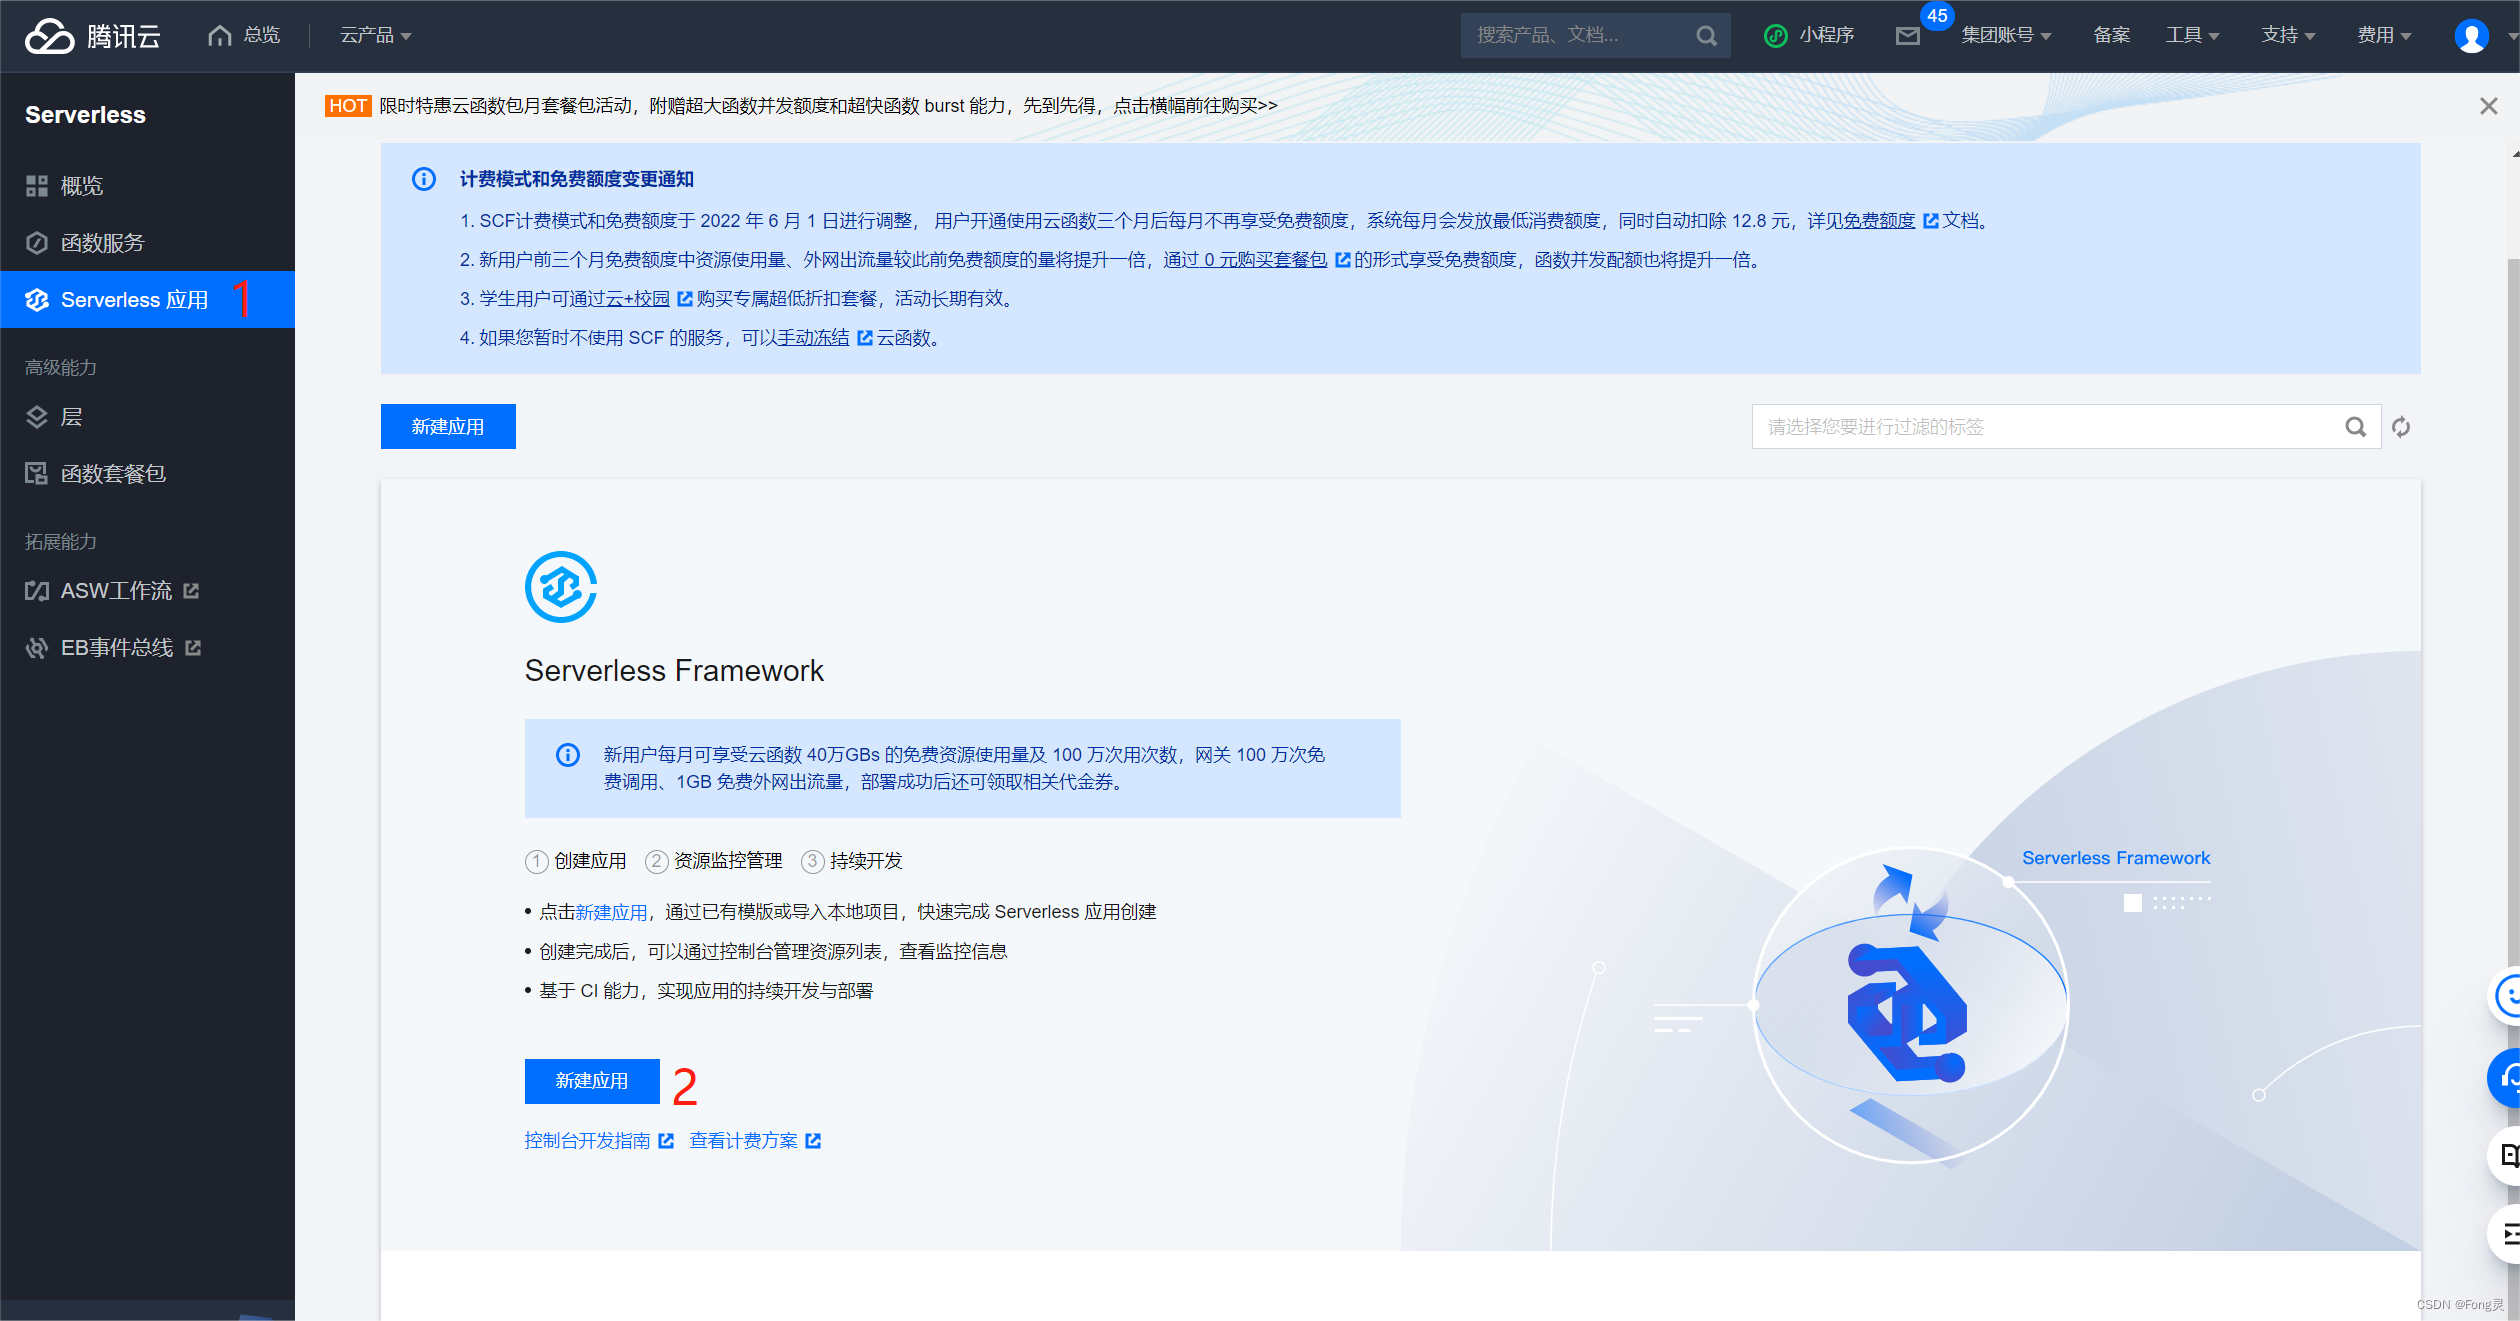
Task: Click the 函数服务 hexagon icon
Action: pos(37,243)
